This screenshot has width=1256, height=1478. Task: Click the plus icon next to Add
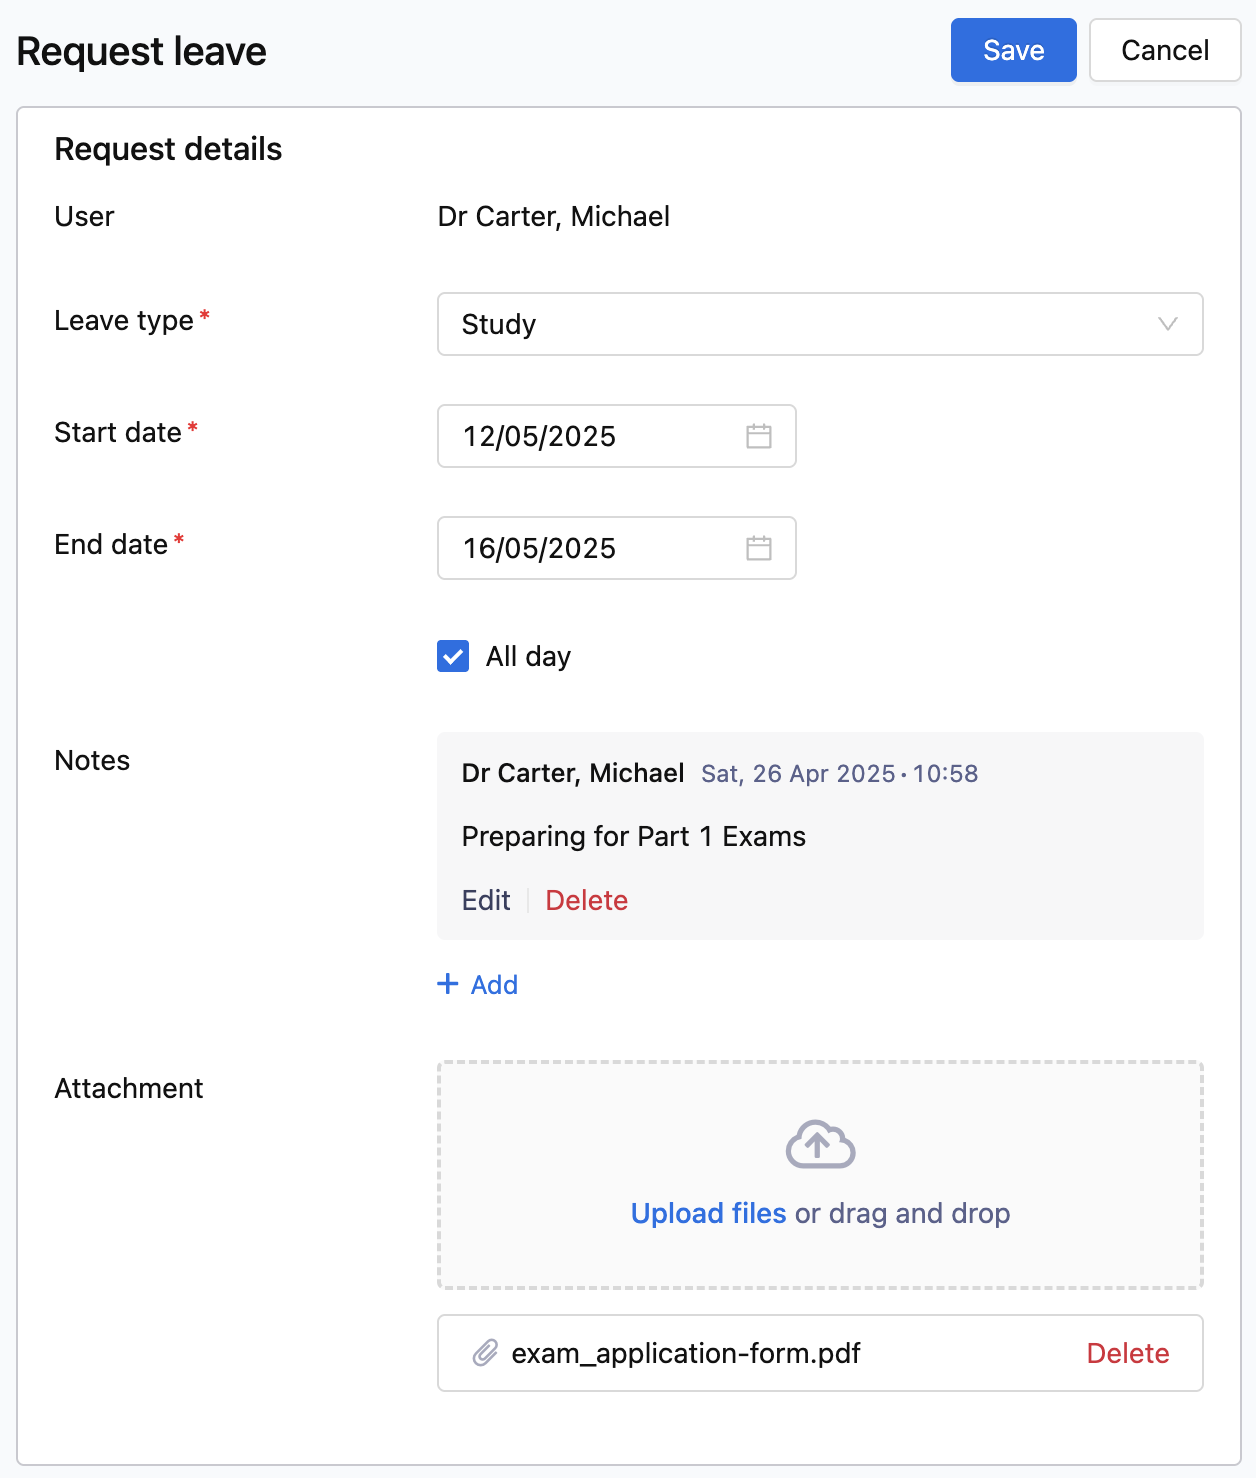[448, 984]
